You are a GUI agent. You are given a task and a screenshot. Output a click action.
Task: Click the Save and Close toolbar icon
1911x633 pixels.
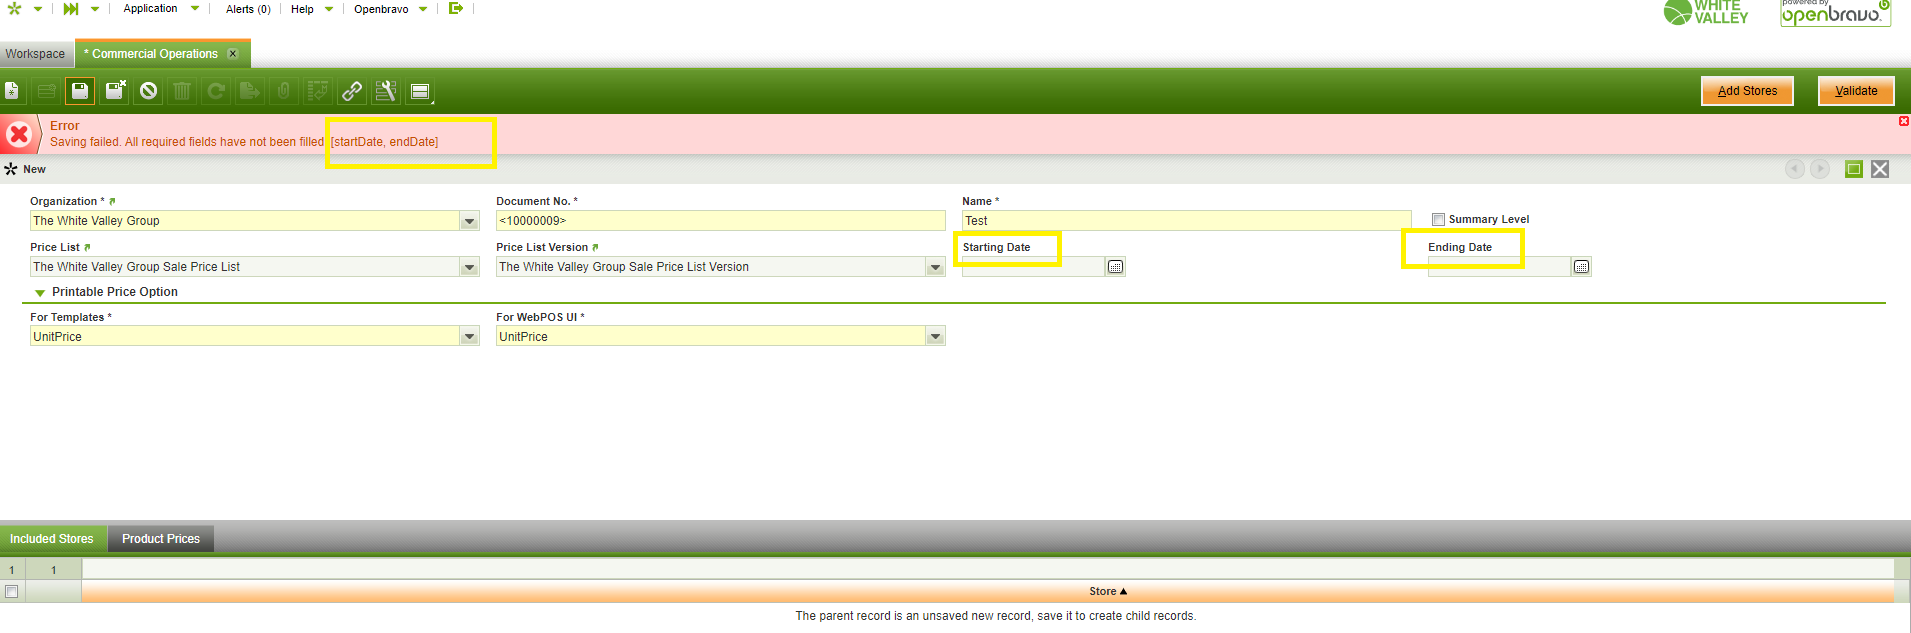115,92
